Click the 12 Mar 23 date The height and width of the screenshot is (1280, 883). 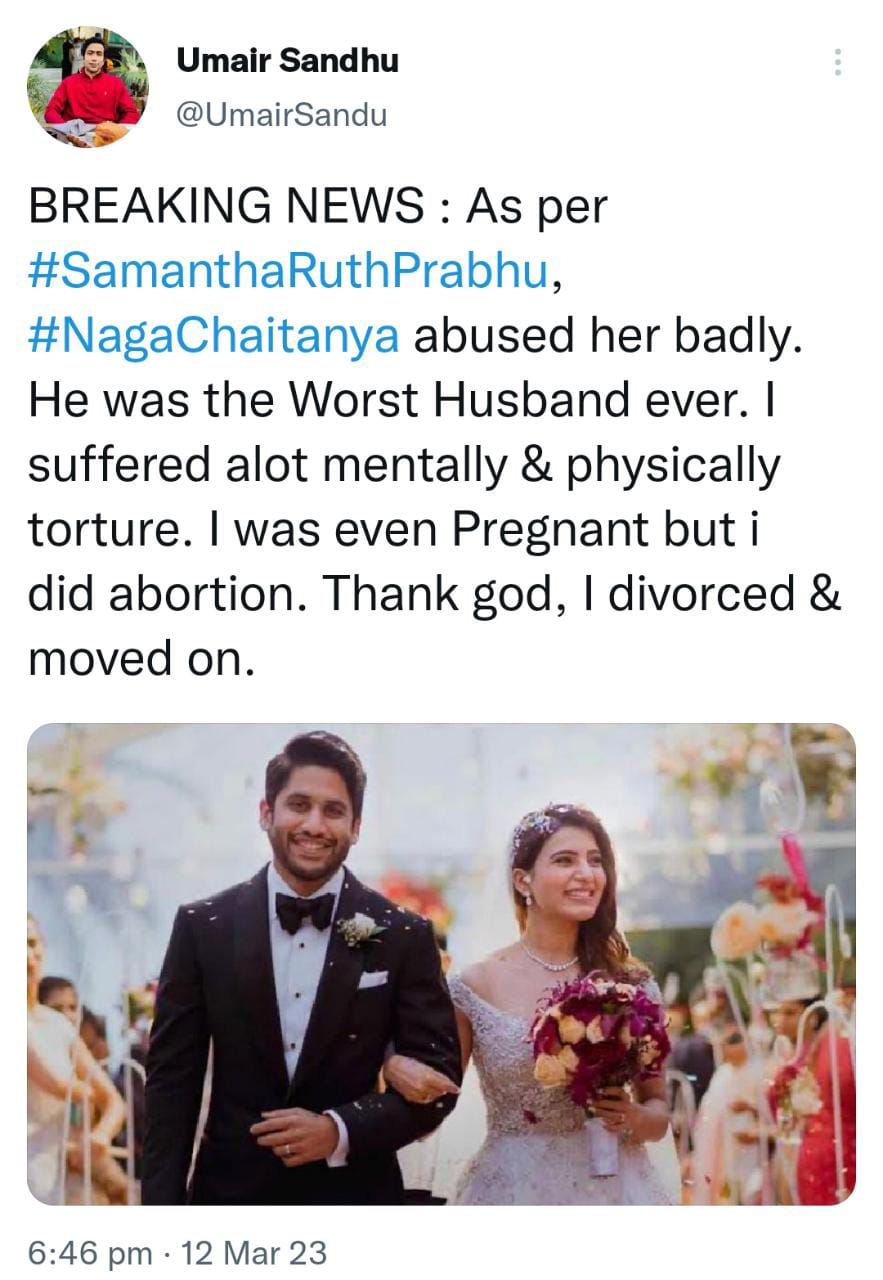coord(255,1252)
